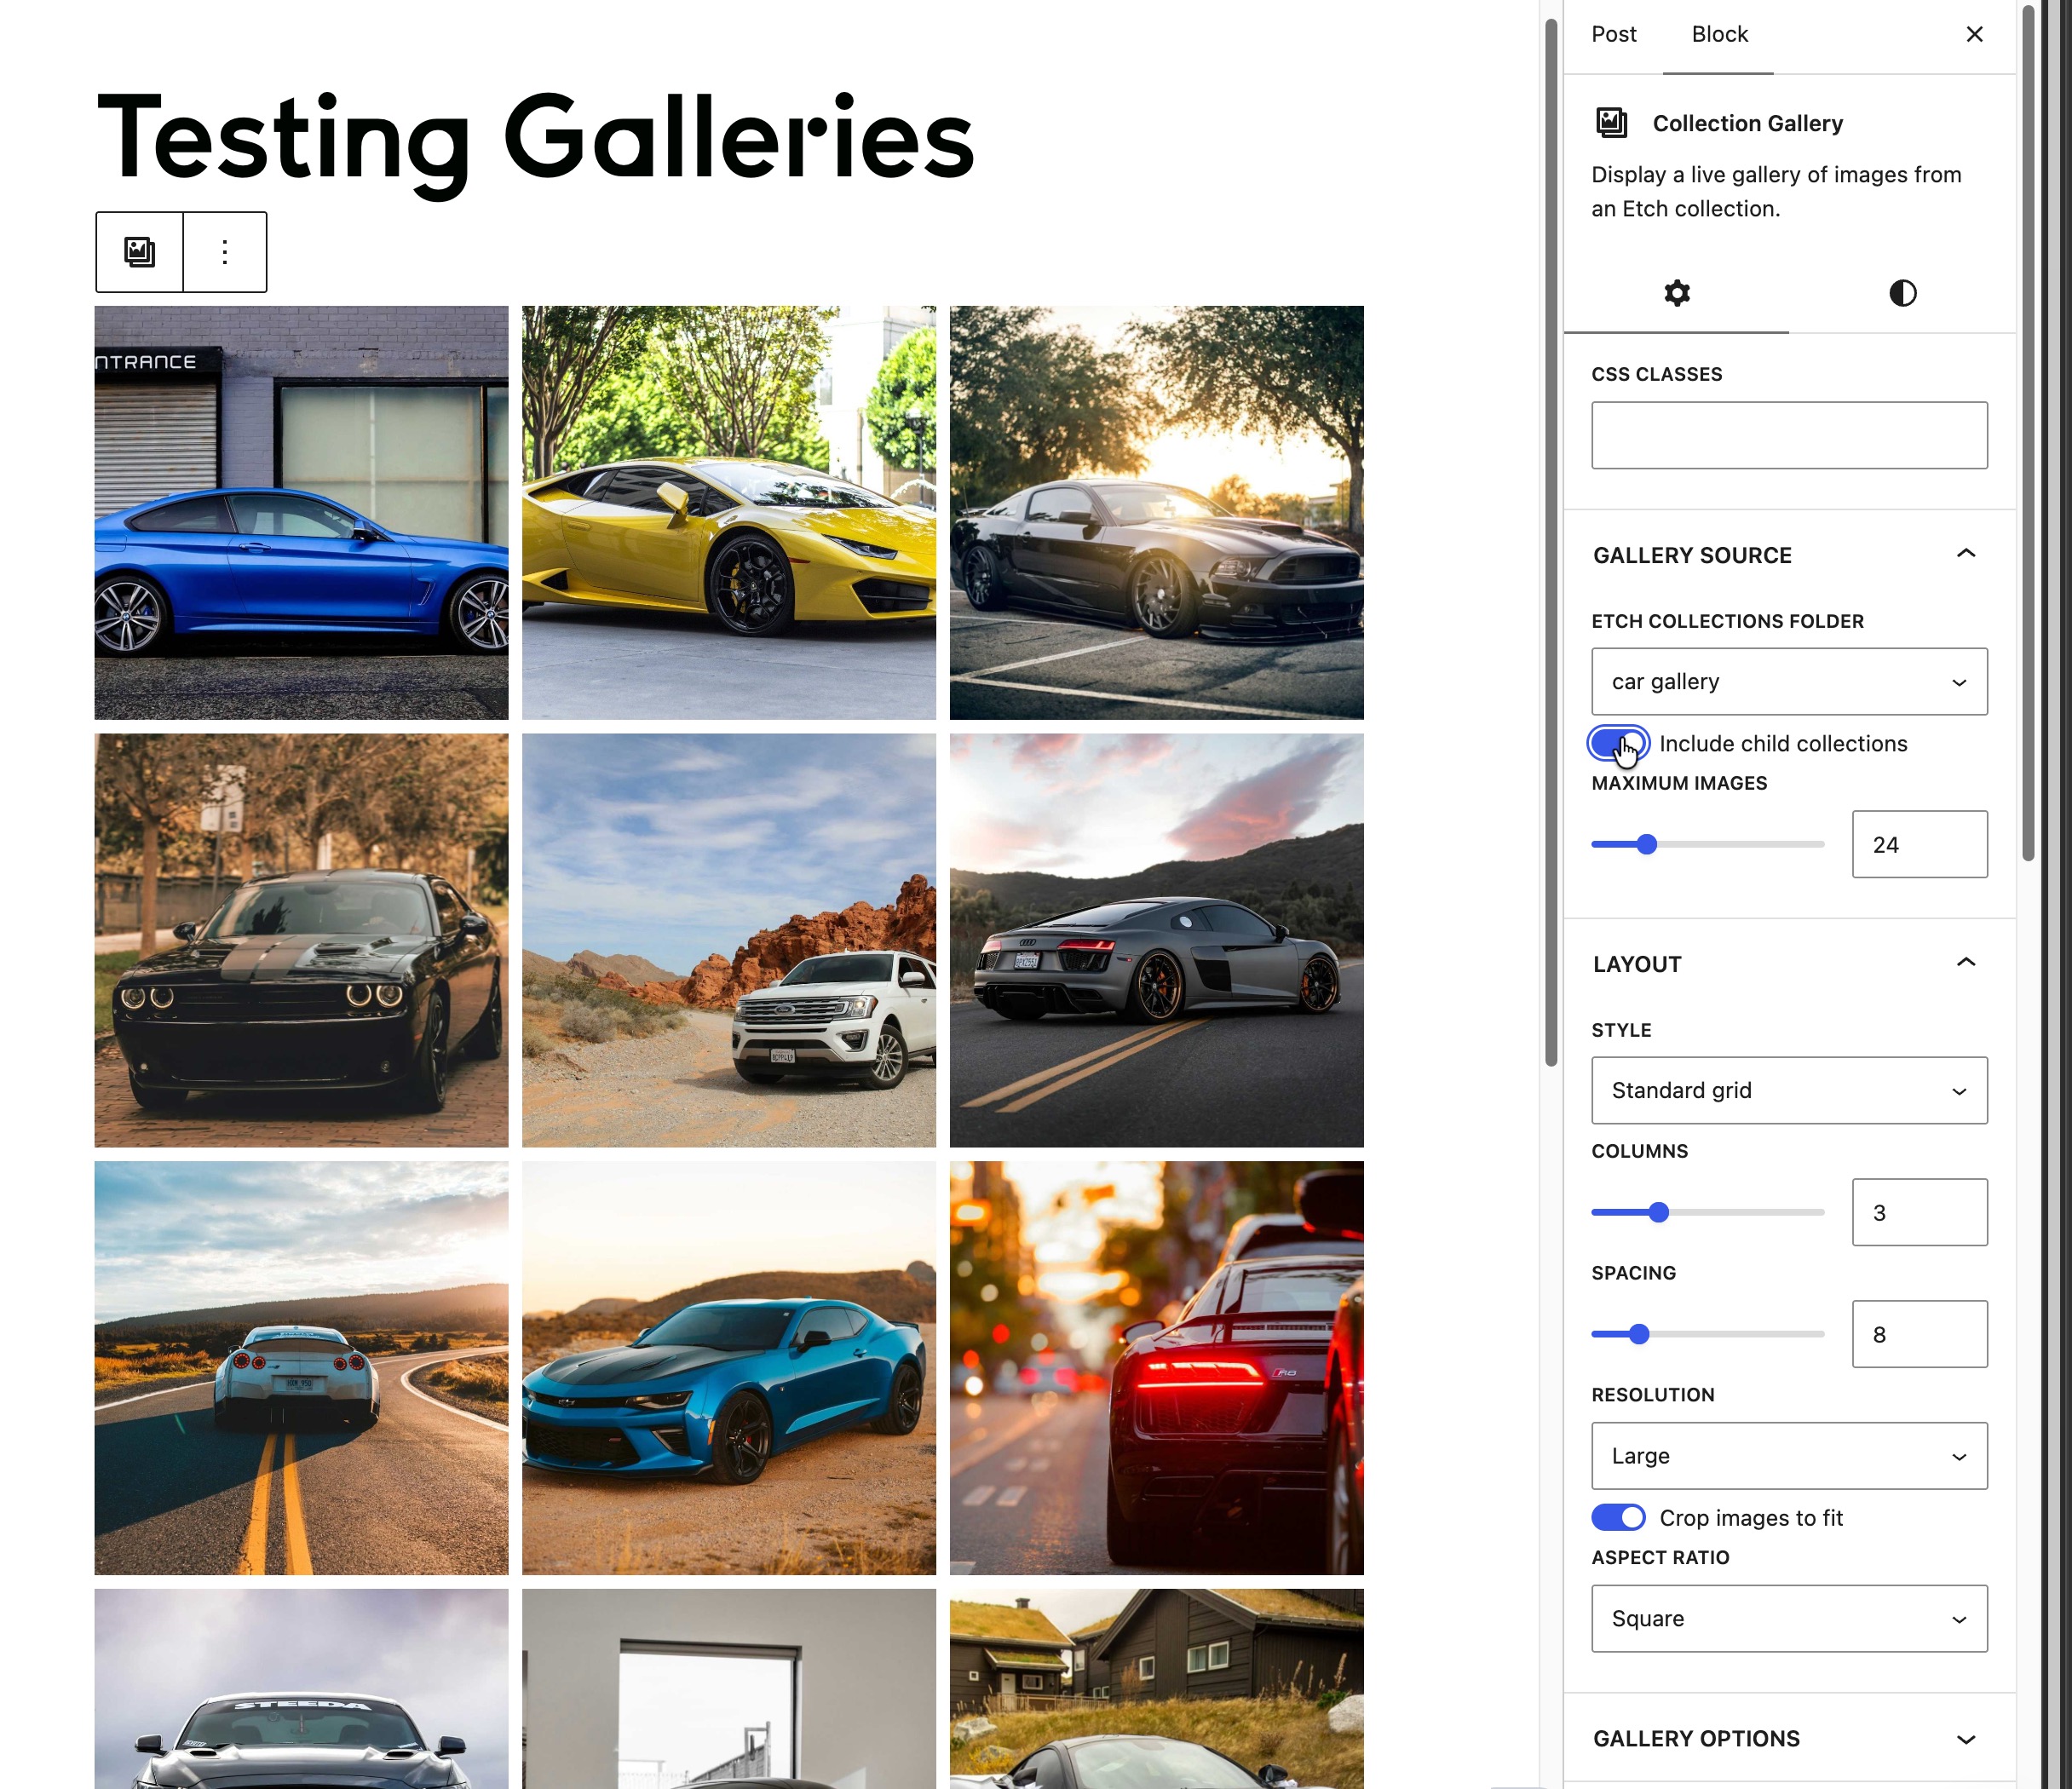
Task: Expand the Gallery Options section
Action: [1789, 1739]
